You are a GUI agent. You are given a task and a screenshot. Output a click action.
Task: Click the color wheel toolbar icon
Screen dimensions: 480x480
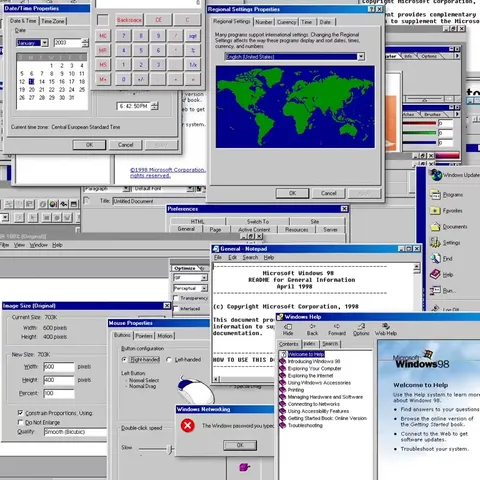[53, 204]
